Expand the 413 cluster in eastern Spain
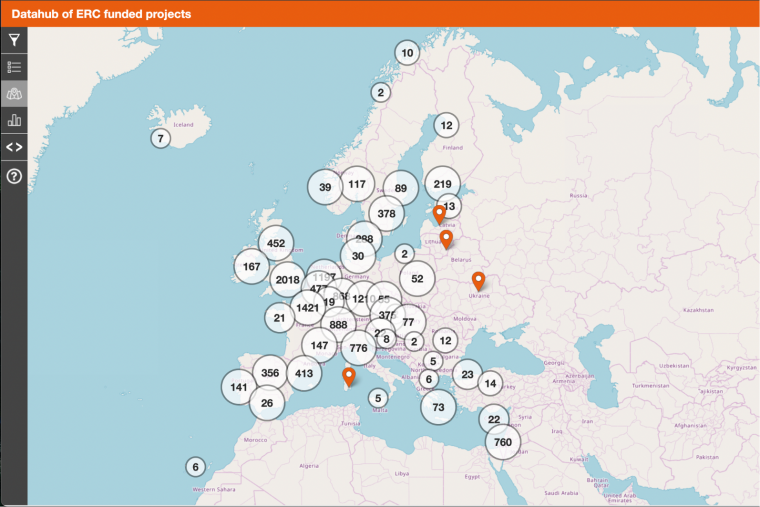Image resolution: width=760 pixels, height=507 pixels. pos(304,374)
